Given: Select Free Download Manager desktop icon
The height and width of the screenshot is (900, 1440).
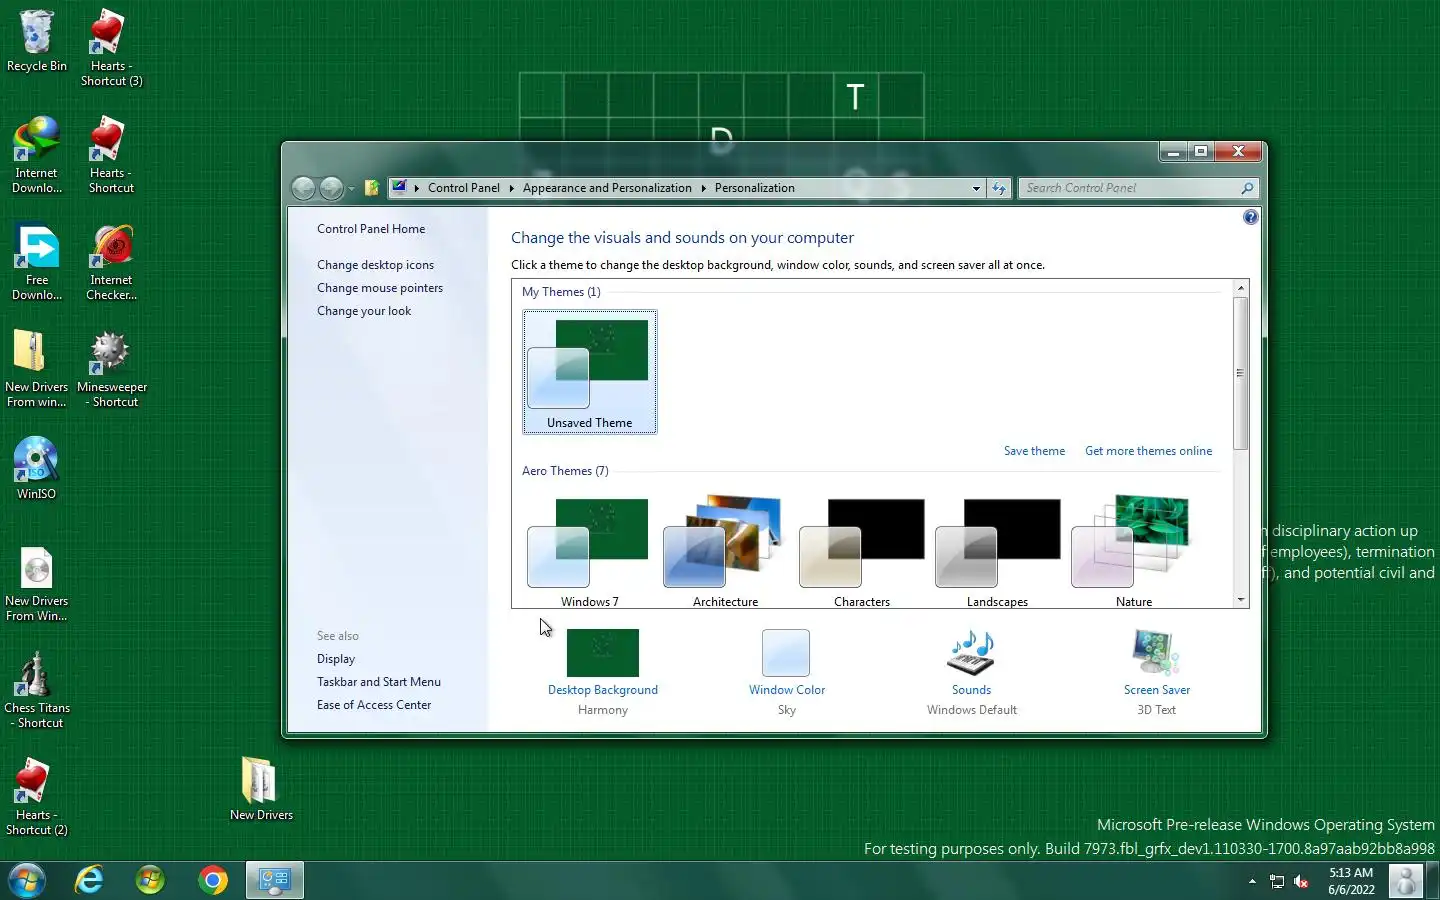Looking at the screenshot, I should pos(37,262).
